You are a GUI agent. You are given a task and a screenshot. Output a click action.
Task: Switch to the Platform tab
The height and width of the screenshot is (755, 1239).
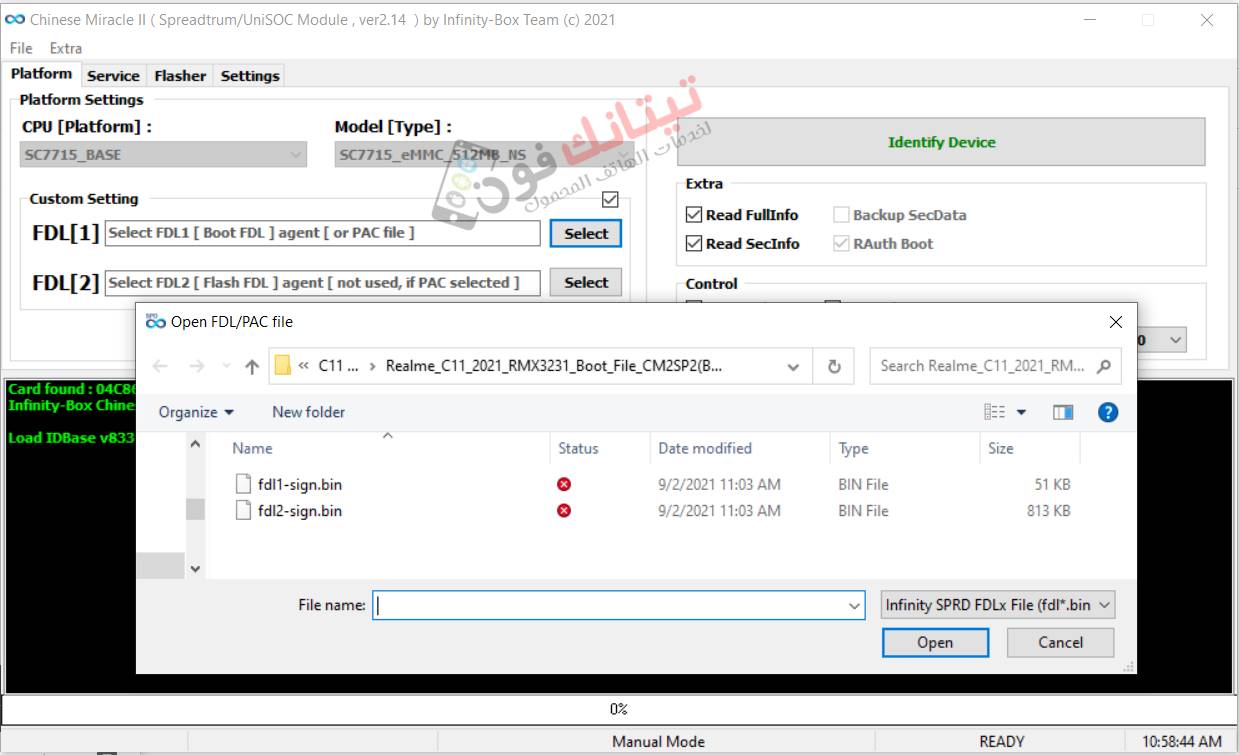pyautogui.click(x=42, y=73)
